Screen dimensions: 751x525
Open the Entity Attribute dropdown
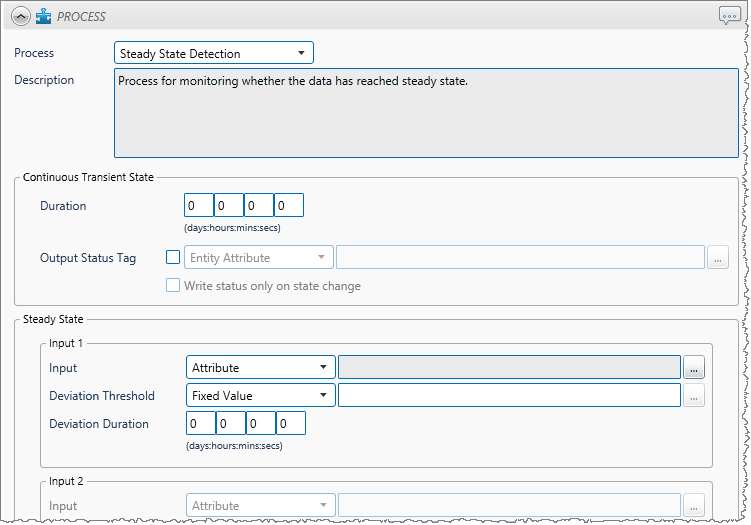[x=258, y=258]
